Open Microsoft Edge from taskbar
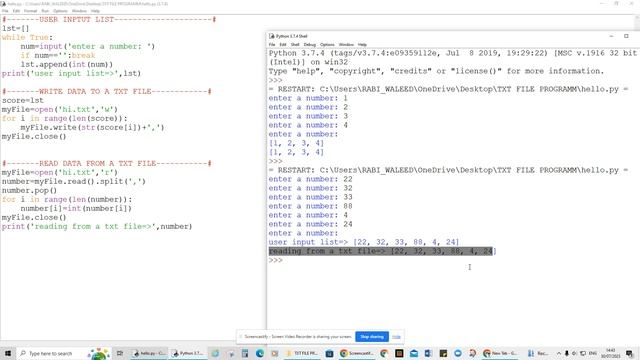This screenshot has height=360, width=640. coord(260,353)
